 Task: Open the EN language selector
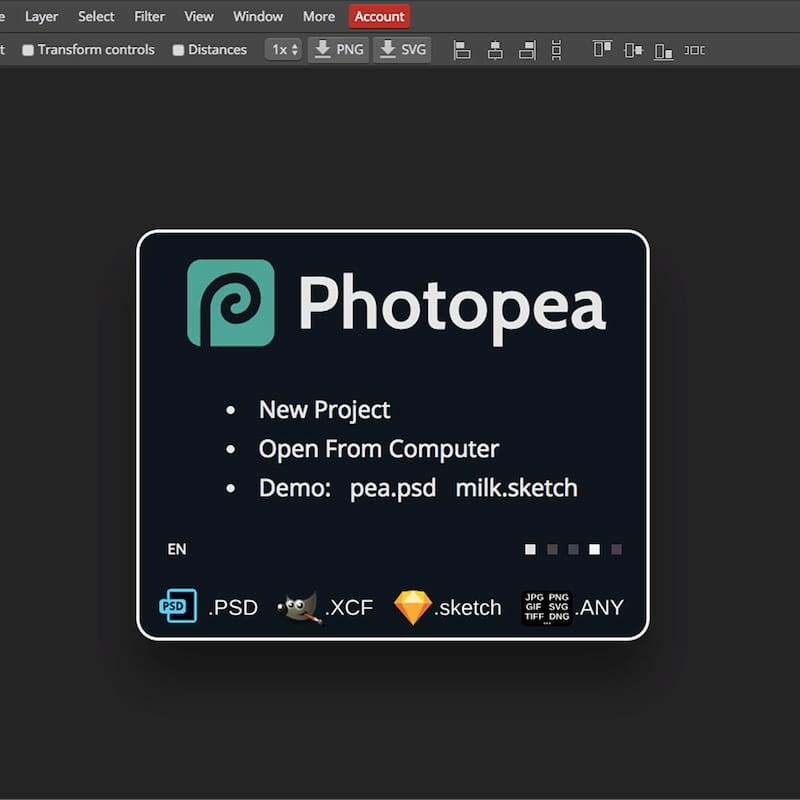click(176, 548)
